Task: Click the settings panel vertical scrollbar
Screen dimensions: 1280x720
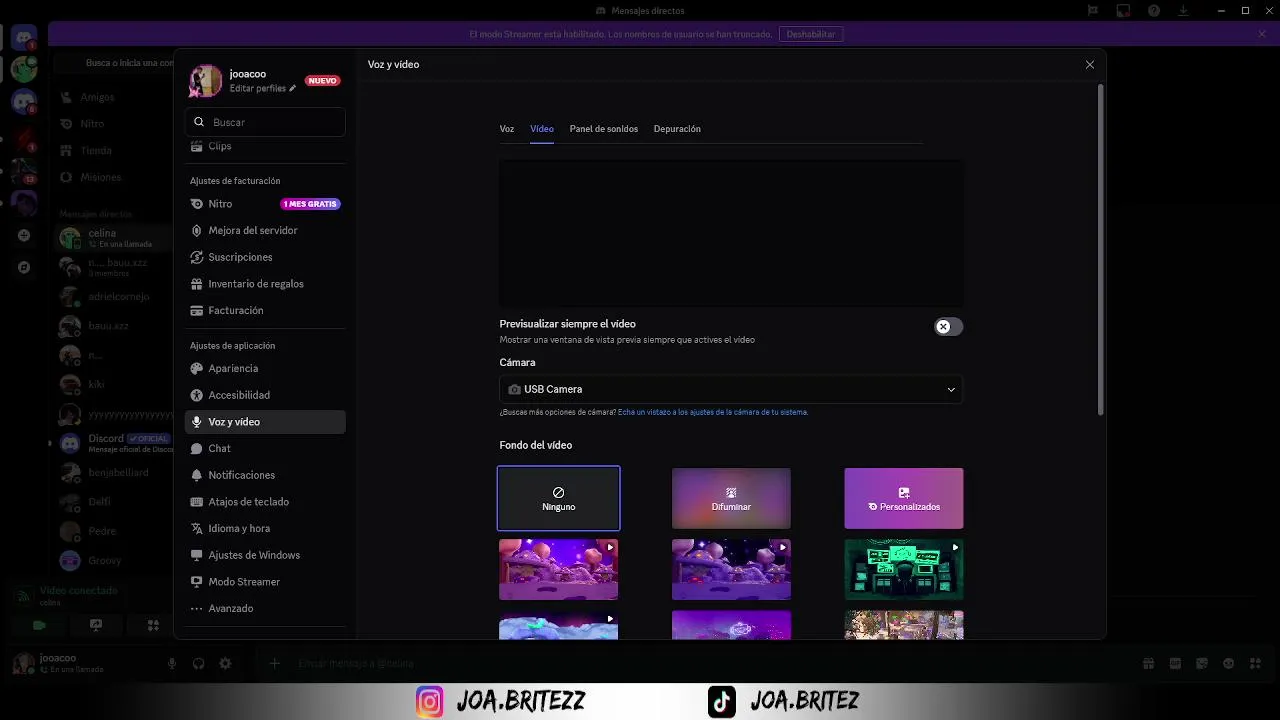Action: tap(1101, 249)
